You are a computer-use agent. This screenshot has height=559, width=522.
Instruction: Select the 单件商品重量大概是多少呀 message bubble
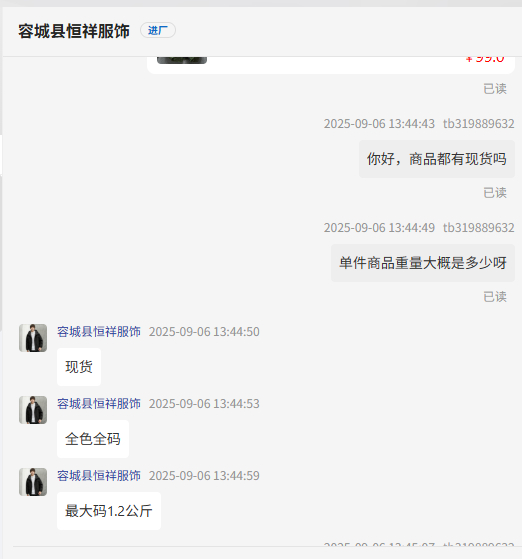(x=423, y=263)
